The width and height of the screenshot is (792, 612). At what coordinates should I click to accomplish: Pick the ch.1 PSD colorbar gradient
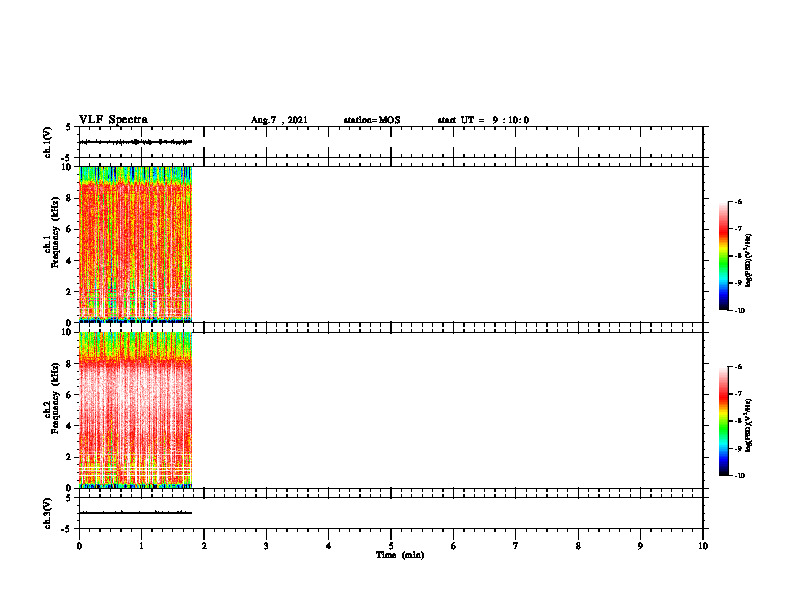click(723, 256)
